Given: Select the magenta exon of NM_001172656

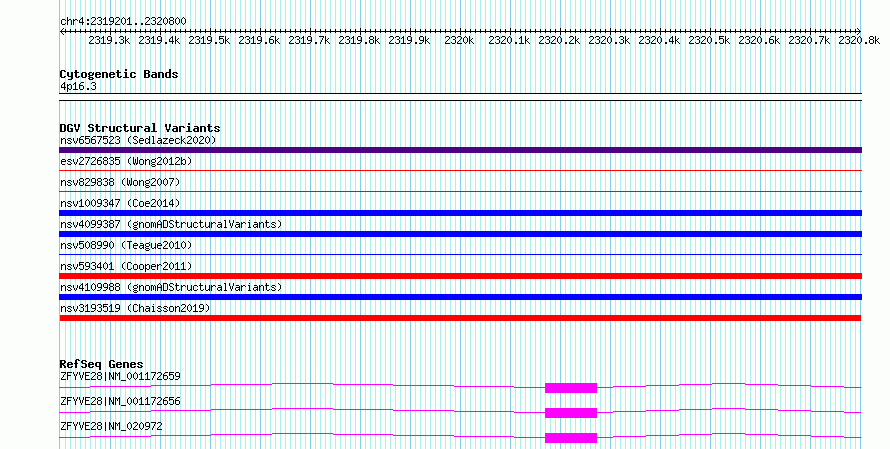Looking at the screenshot, I should coord(571,413).
